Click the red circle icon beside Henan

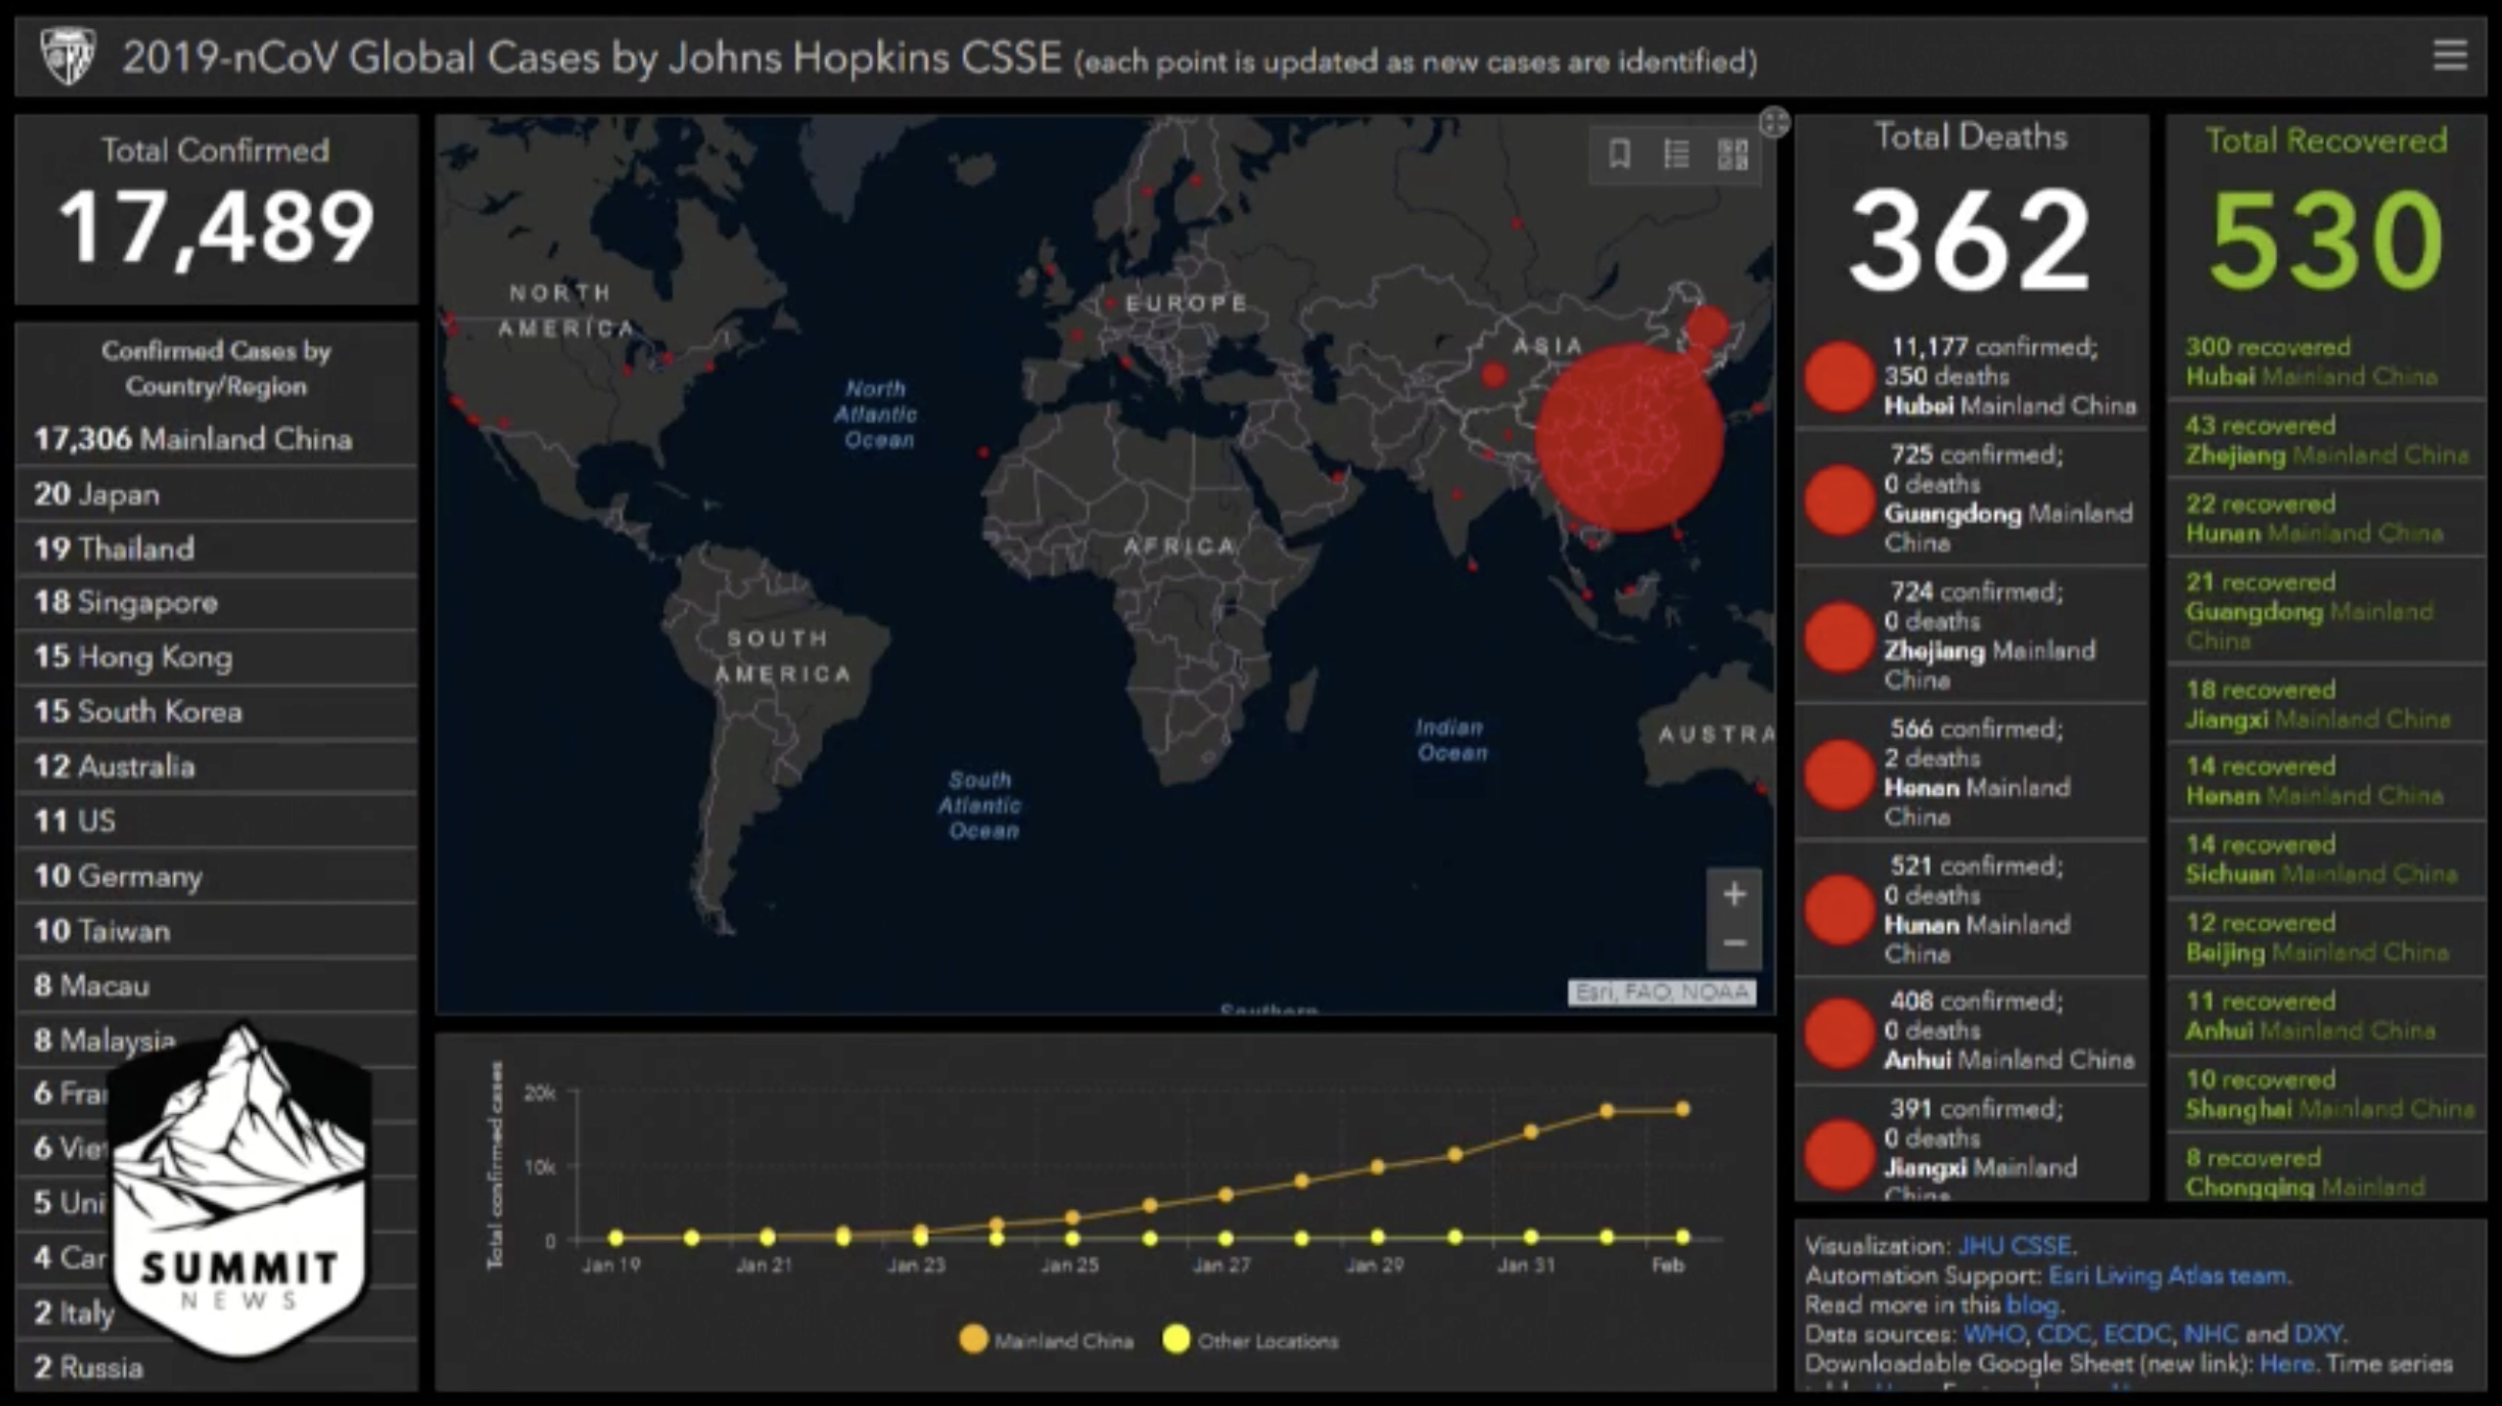[x=1838, y=773]
